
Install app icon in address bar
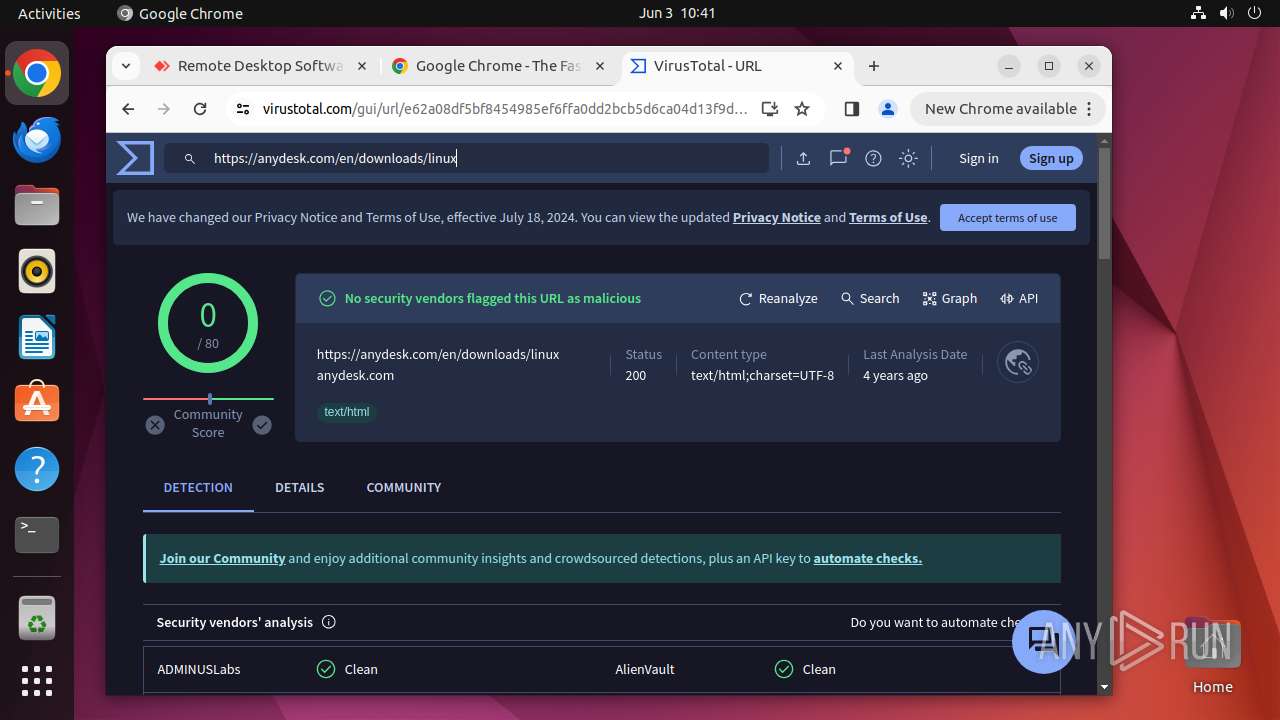point(769,109)
